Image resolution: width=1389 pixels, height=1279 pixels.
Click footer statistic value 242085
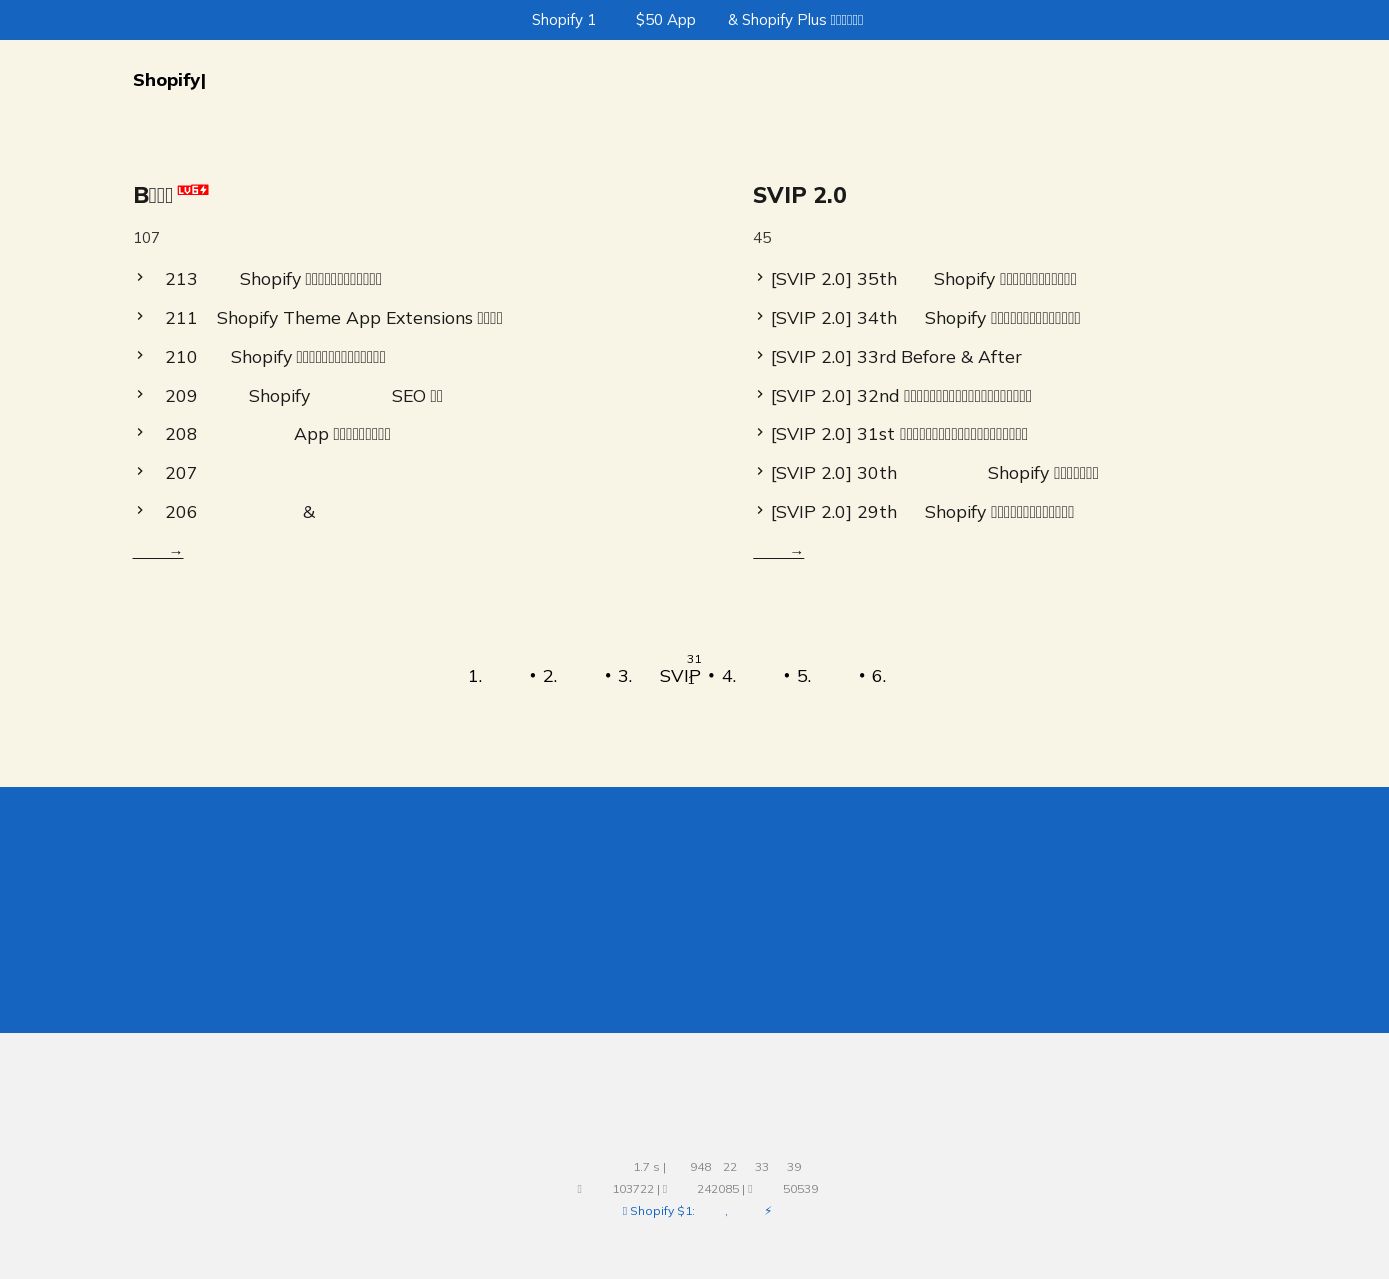point(718,1189)
